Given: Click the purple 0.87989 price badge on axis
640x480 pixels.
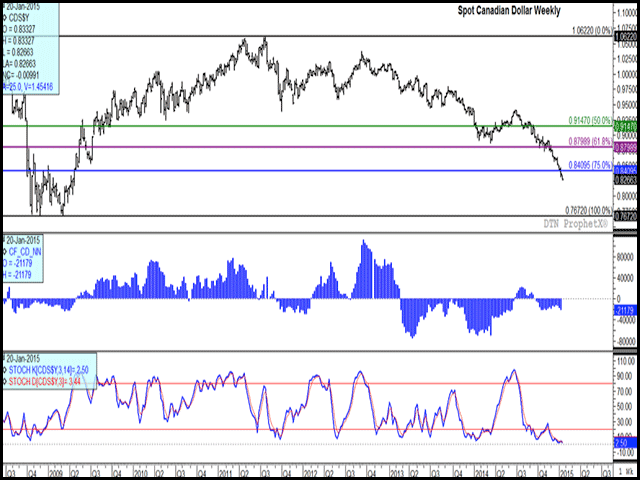Looking at the screenshot, I should pyautogui.click(x=625, y=147).
